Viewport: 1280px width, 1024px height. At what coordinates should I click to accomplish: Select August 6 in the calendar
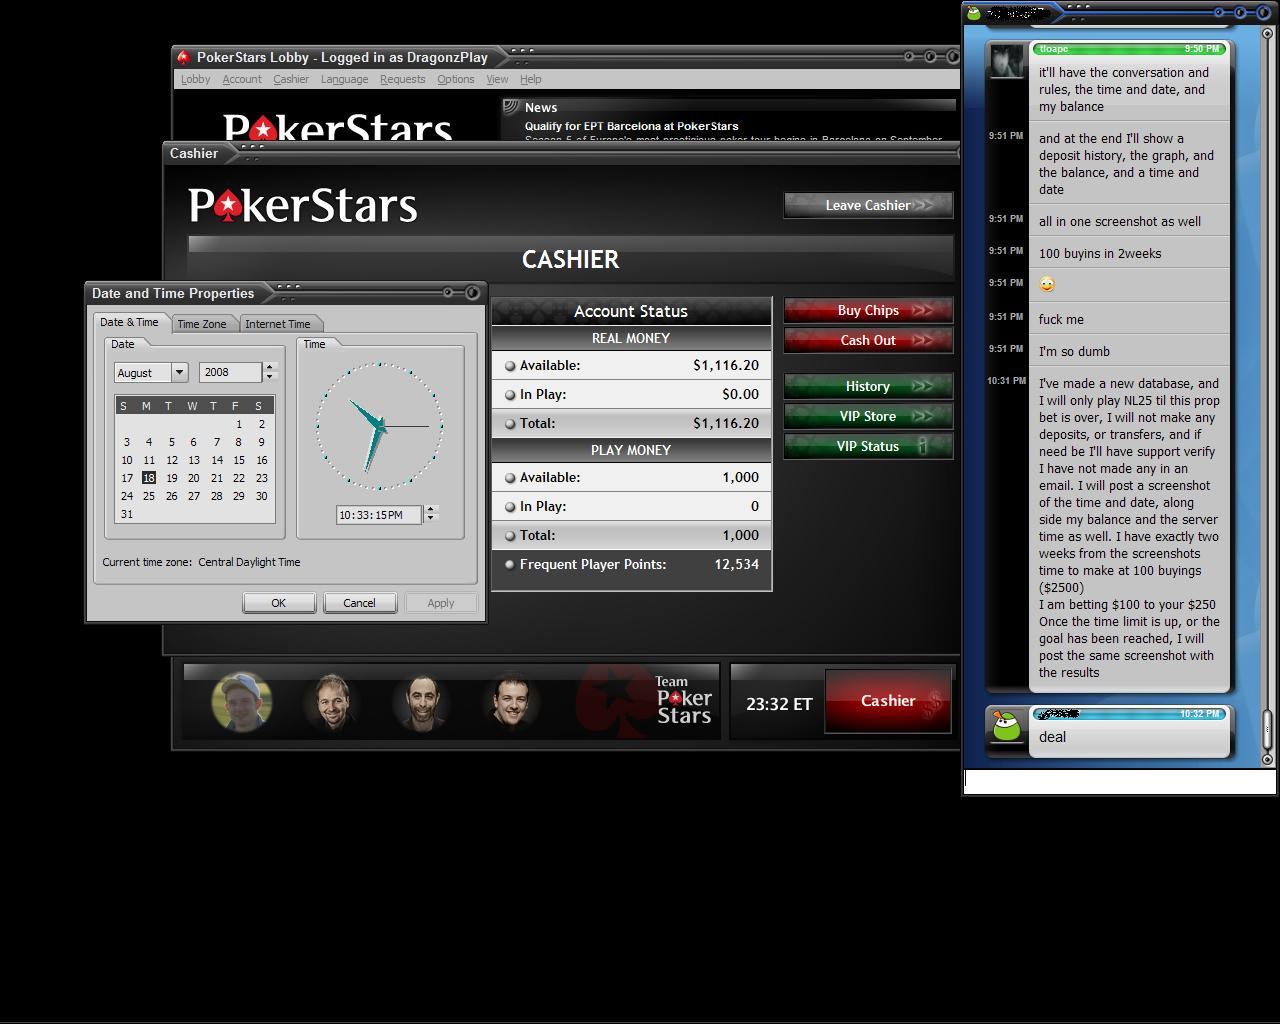point(194,442)
